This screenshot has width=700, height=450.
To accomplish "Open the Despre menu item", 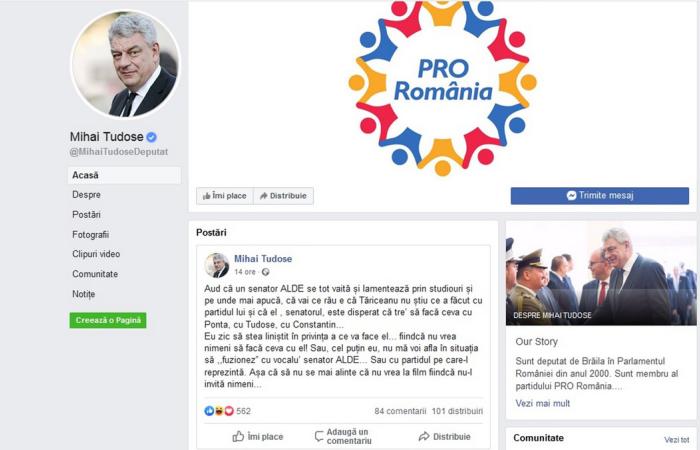I will tap(86, 195).
